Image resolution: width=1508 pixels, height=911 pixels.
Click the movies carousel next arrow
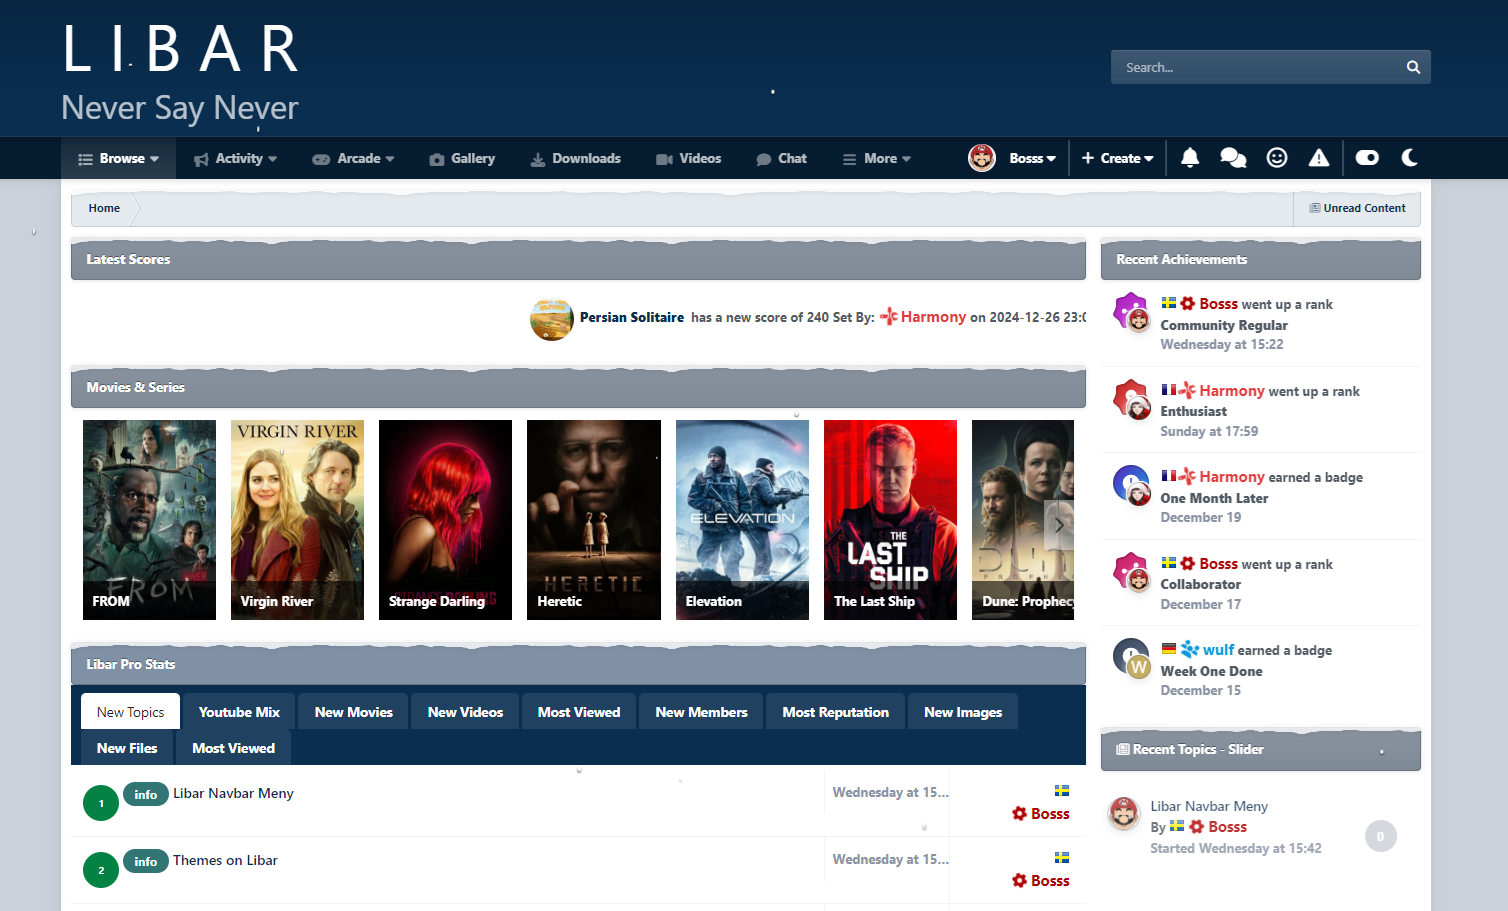point(1059,525)
